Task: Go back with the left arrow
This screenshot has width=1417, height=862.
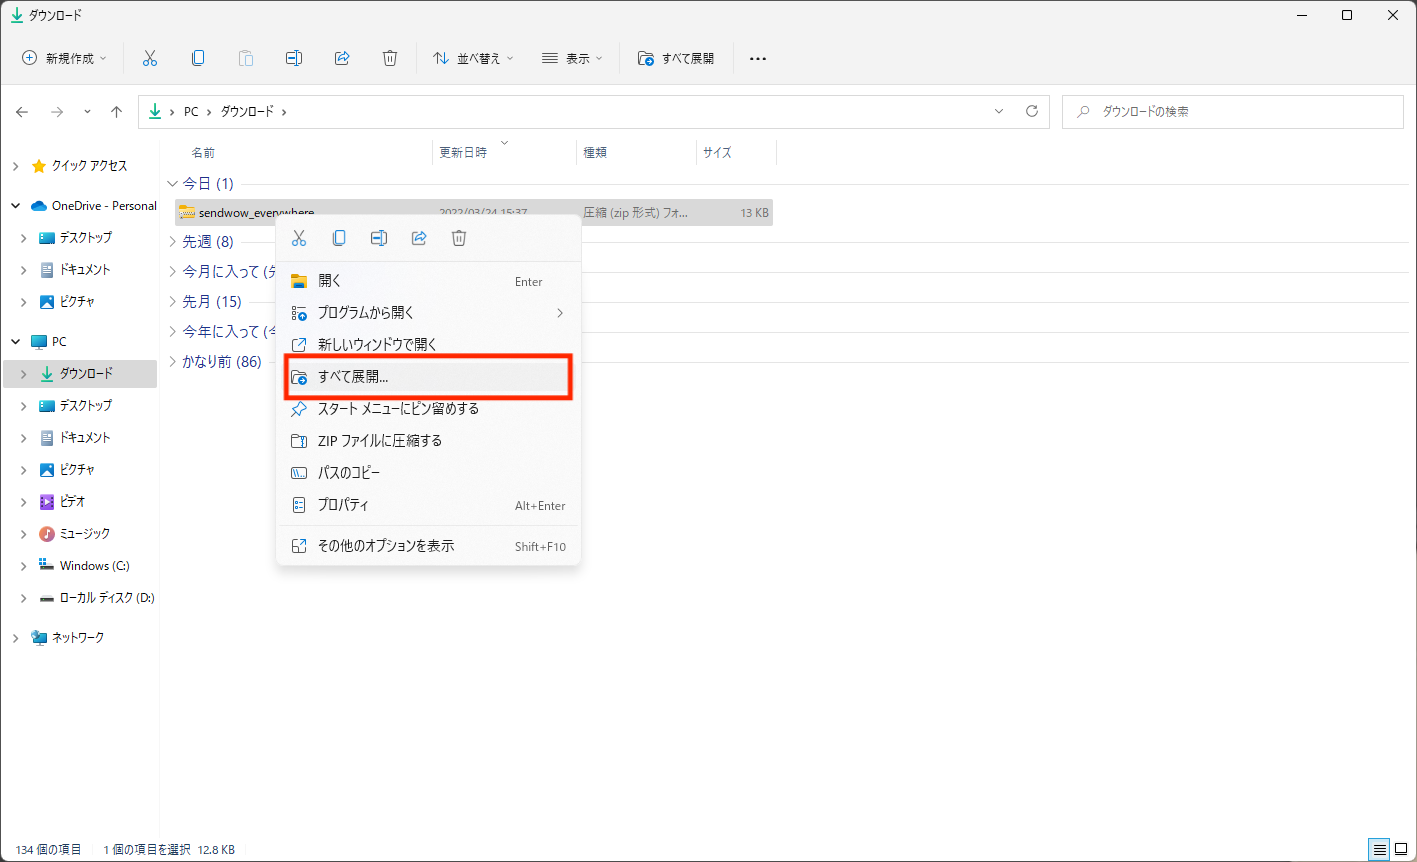Action: point(22,112)
